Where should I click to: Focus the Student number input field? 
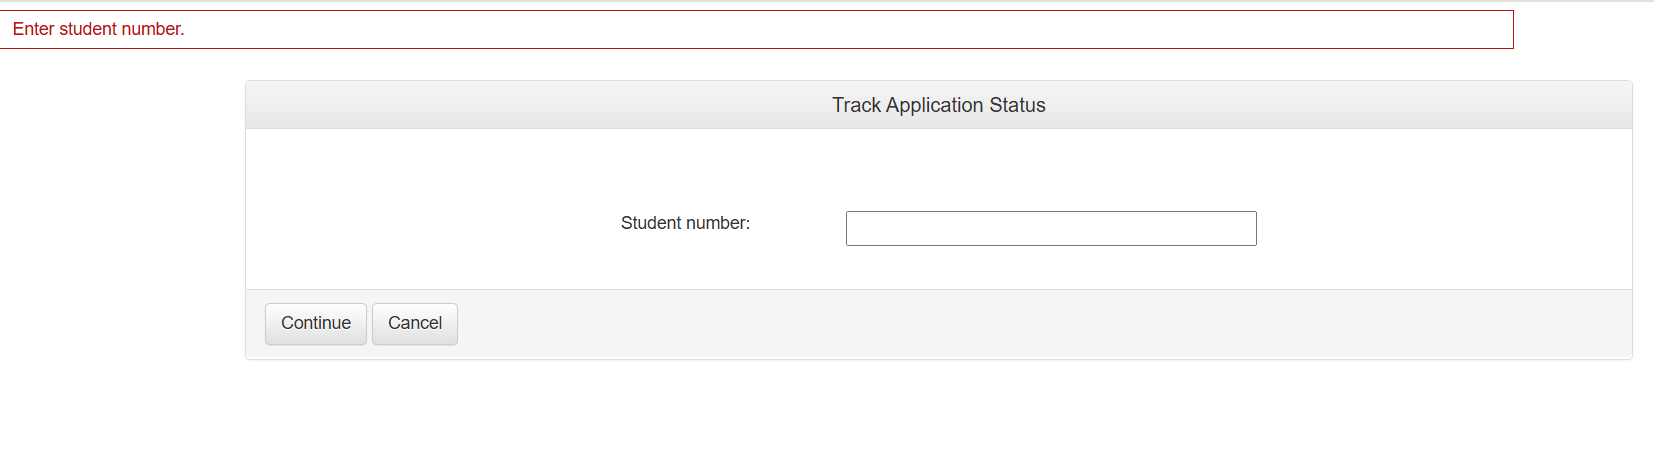point(1050,228)
